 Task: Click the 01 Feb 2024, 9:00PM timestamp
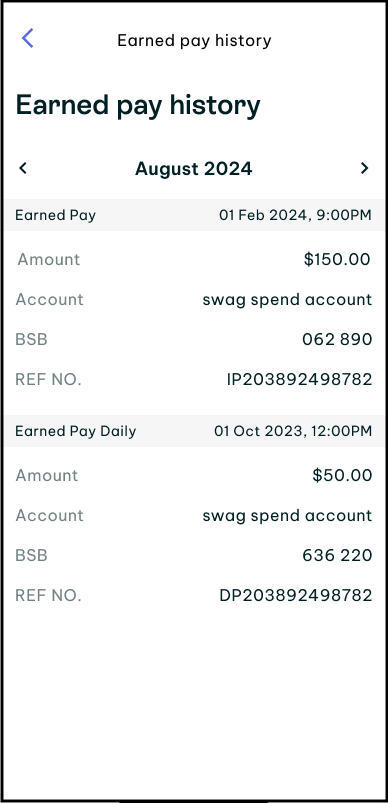coord(295,215)
